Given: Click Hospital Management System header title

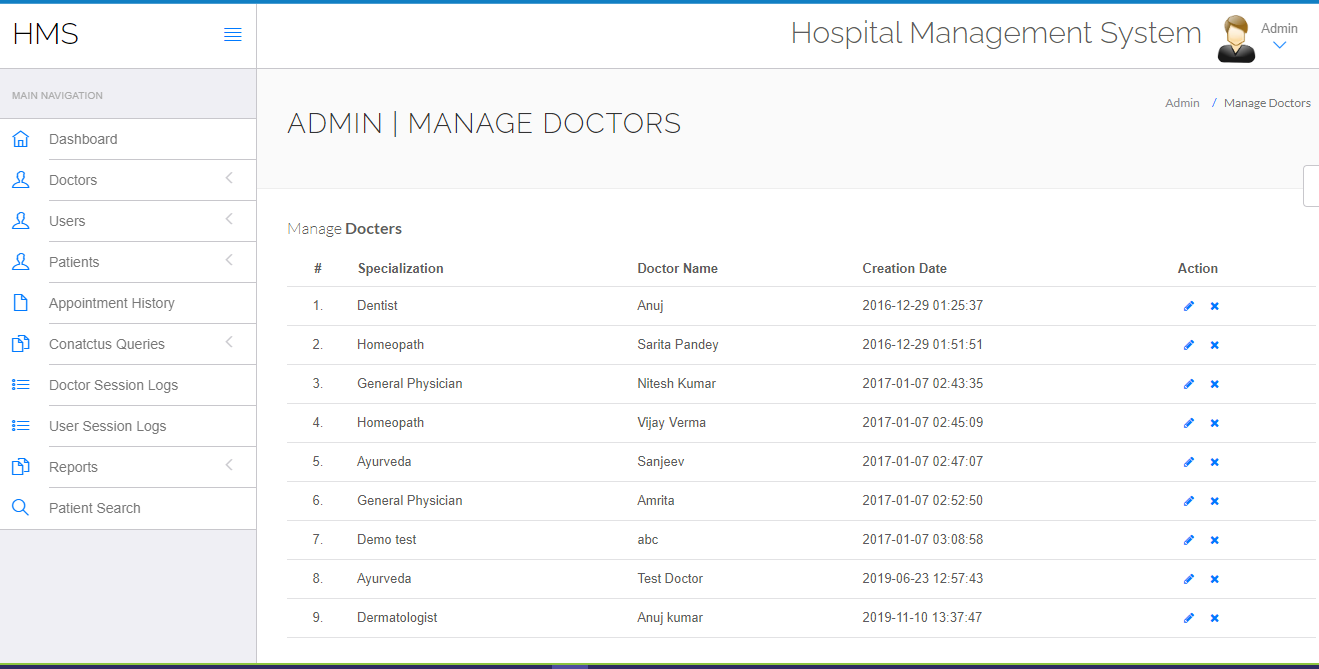Looking at the screenshot, I should pyautogui.click(x=996, y=33).
